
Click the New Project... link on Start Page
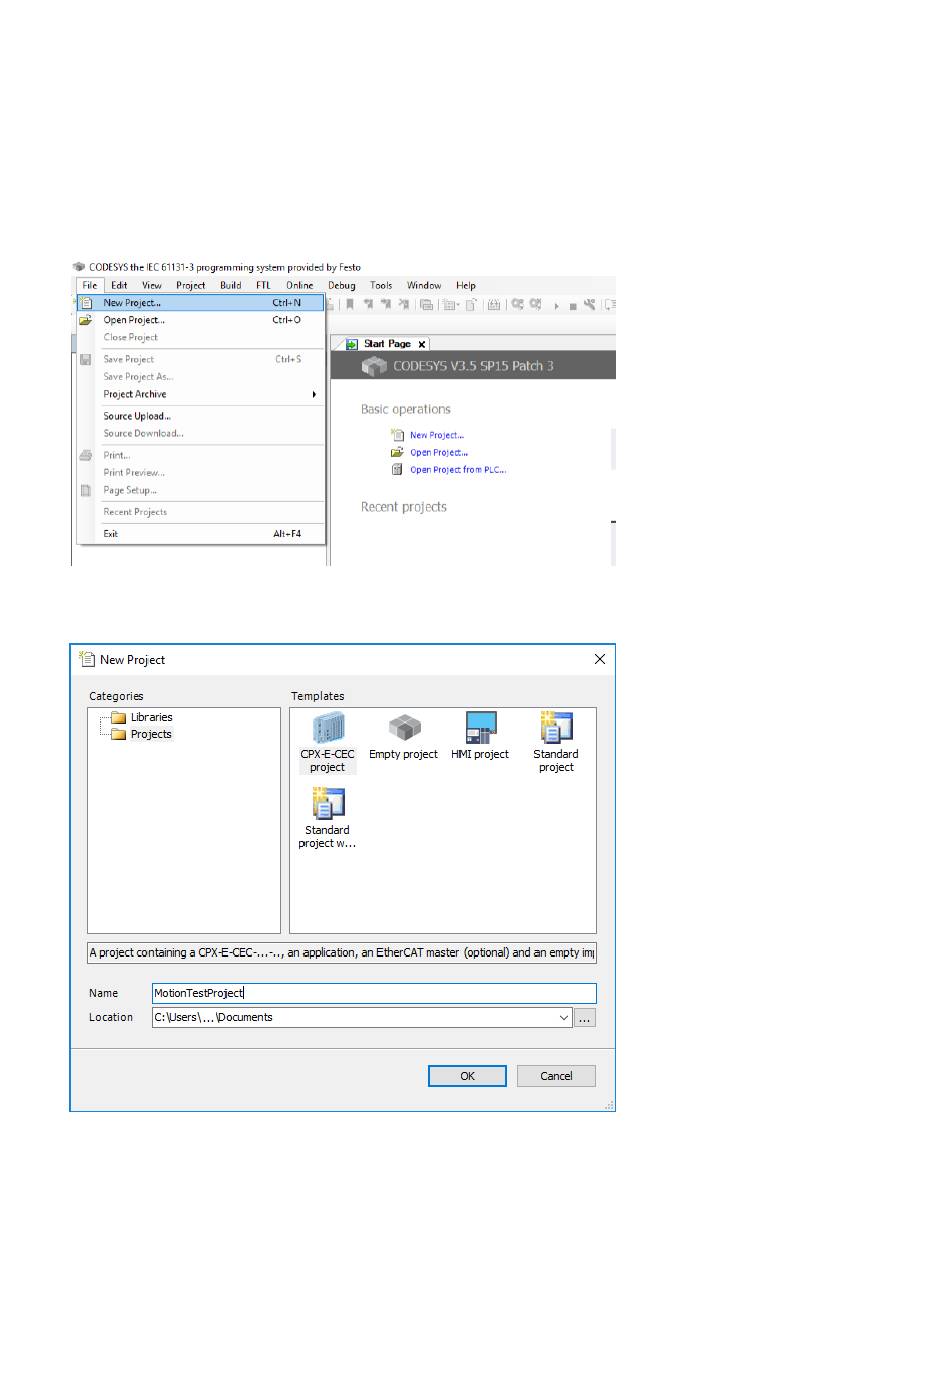pos(436,435)
